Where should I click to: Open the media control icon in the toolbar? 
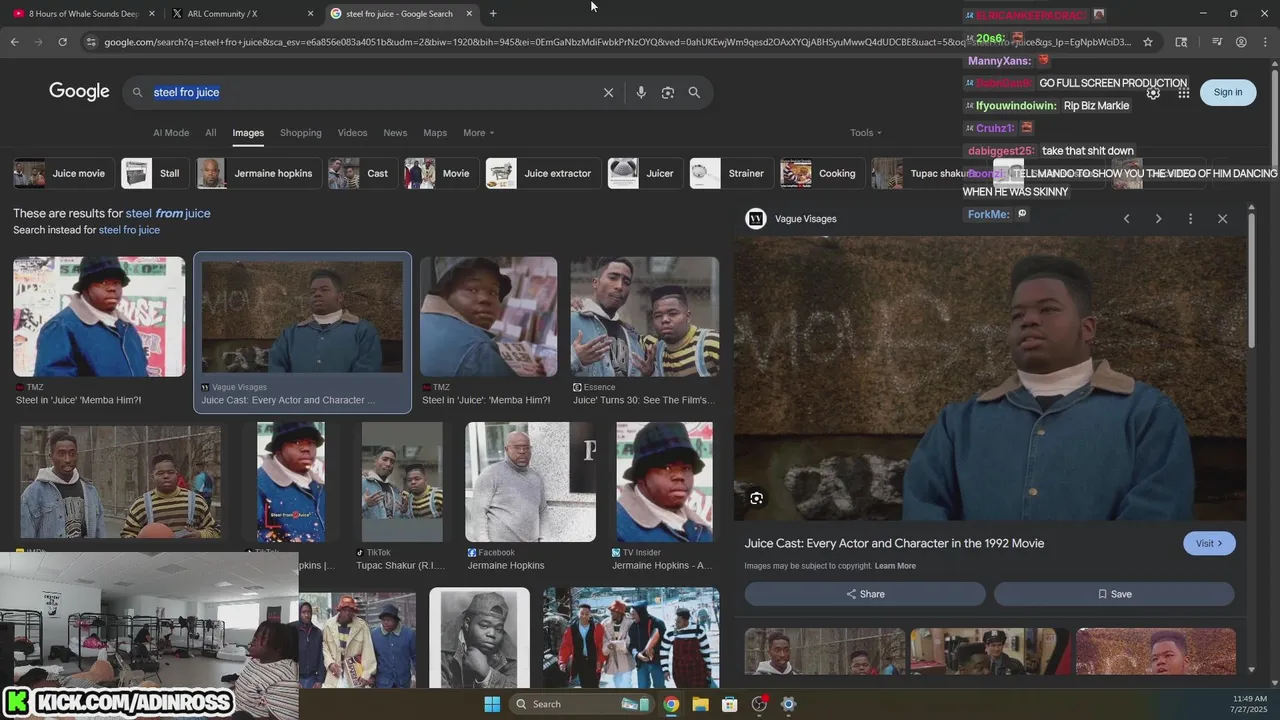coord(1217,42)
